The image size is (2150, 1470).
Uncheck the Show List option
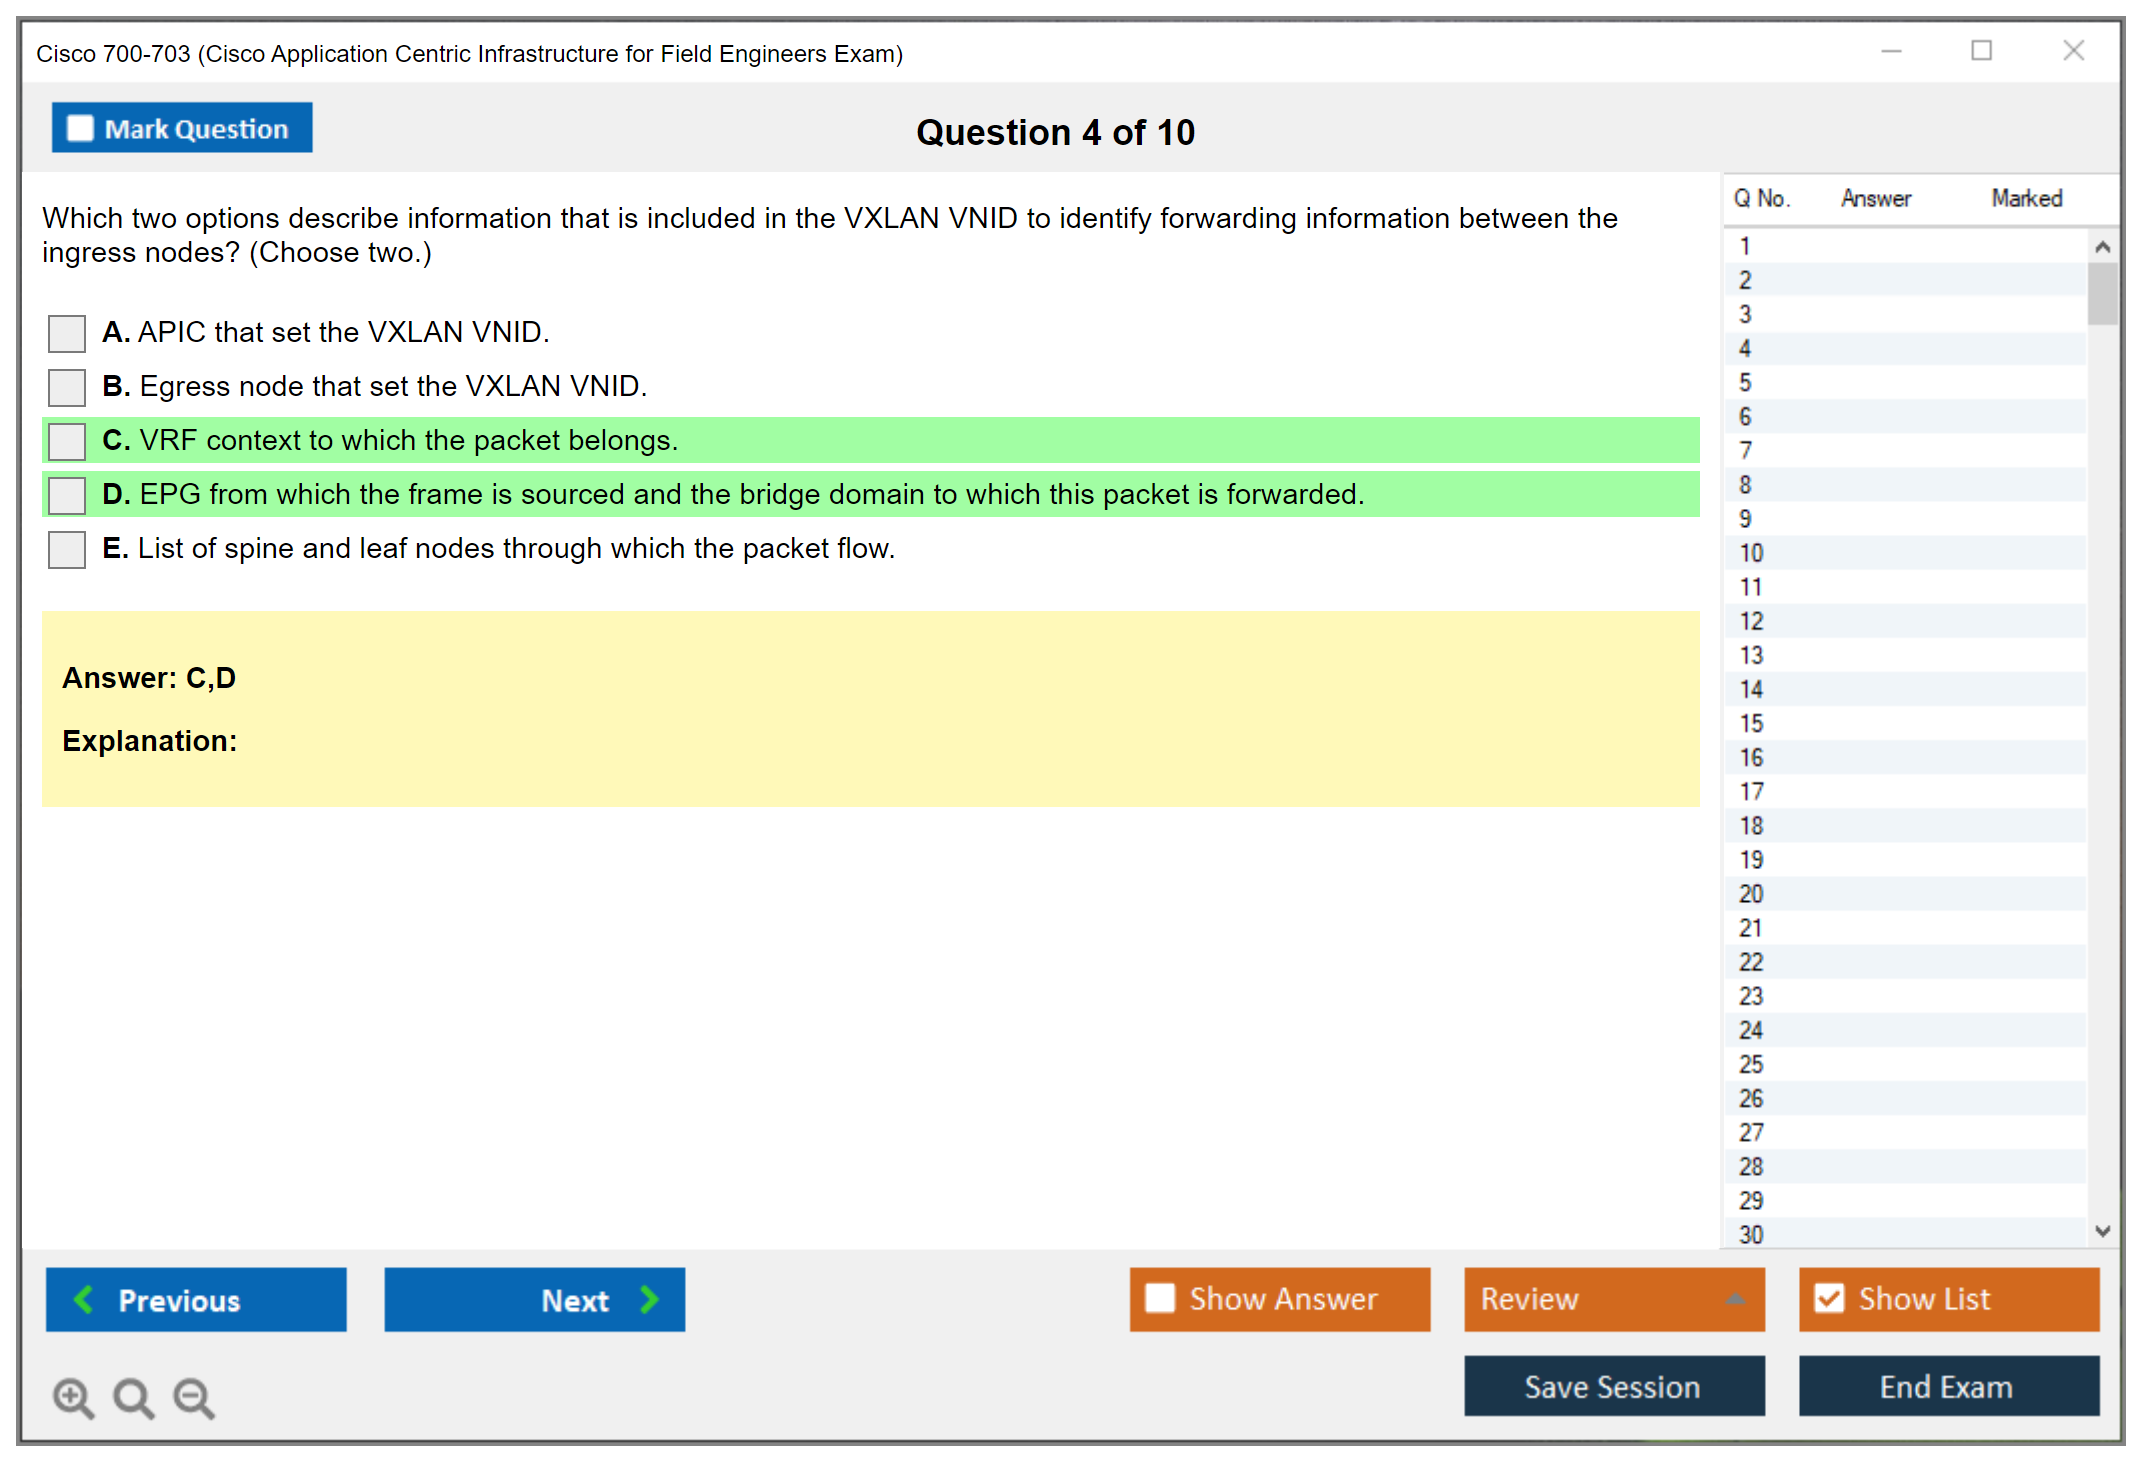point(1829,1298)
